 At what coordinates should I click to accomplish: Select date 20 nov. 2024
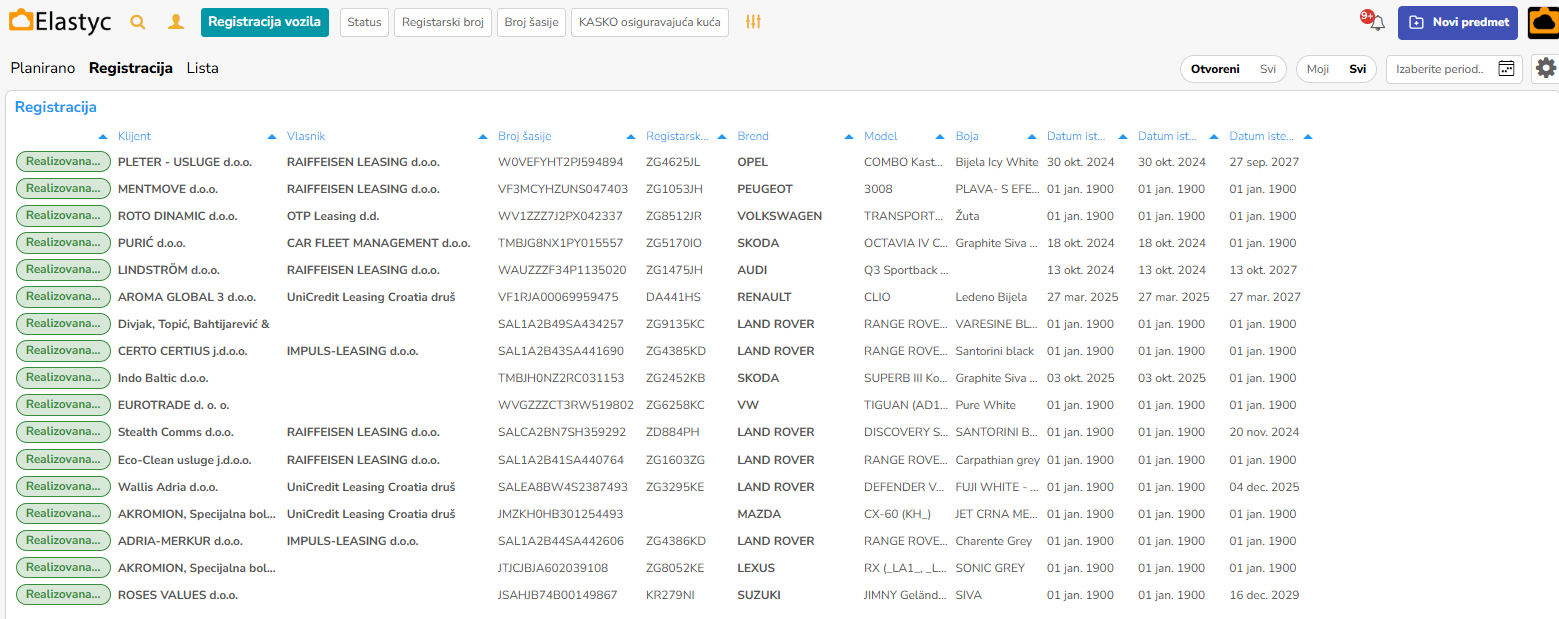pyautogui.click(x=1264, y=432)
